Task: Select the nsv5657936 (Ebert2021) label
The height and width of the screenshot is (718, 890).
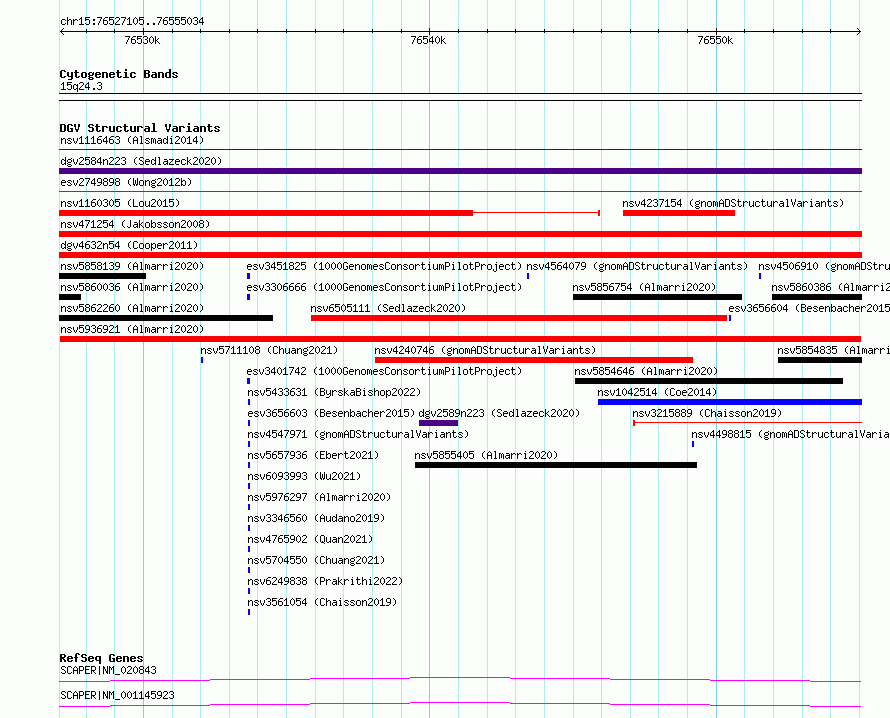Action: (x=313, y=455)
